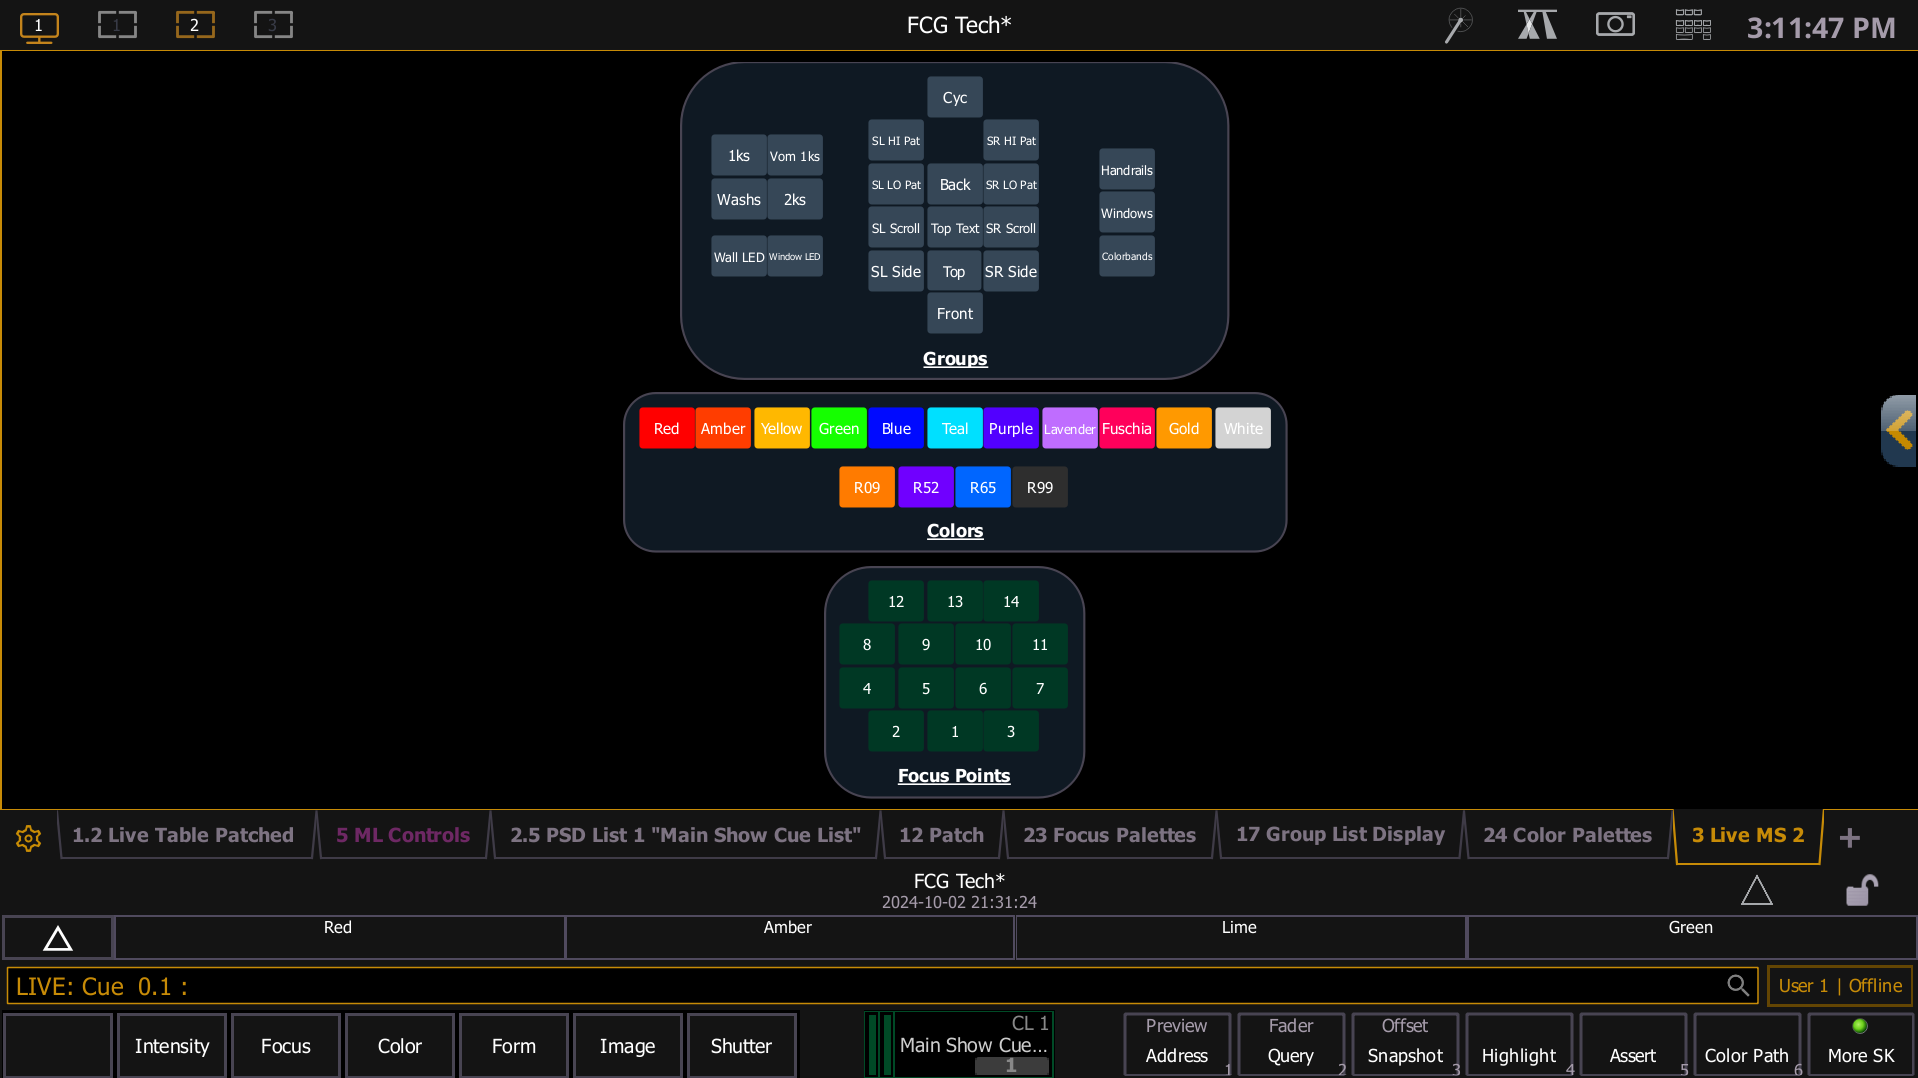Screen dimensions: 1918x1078
Task: Click the unlock padlock icon
Action: pyautogui.click(x=1860, y=890)
